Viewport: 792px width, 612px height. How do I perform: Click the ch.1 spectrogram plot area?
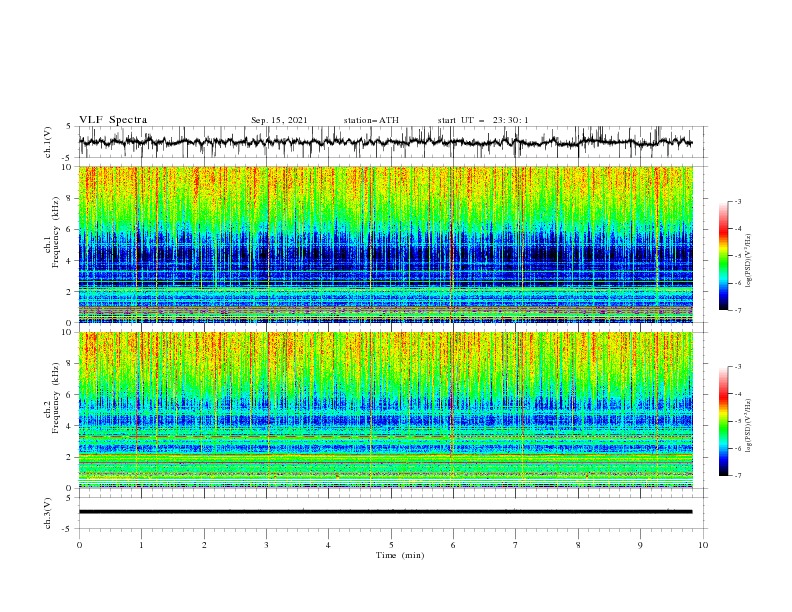385,244
